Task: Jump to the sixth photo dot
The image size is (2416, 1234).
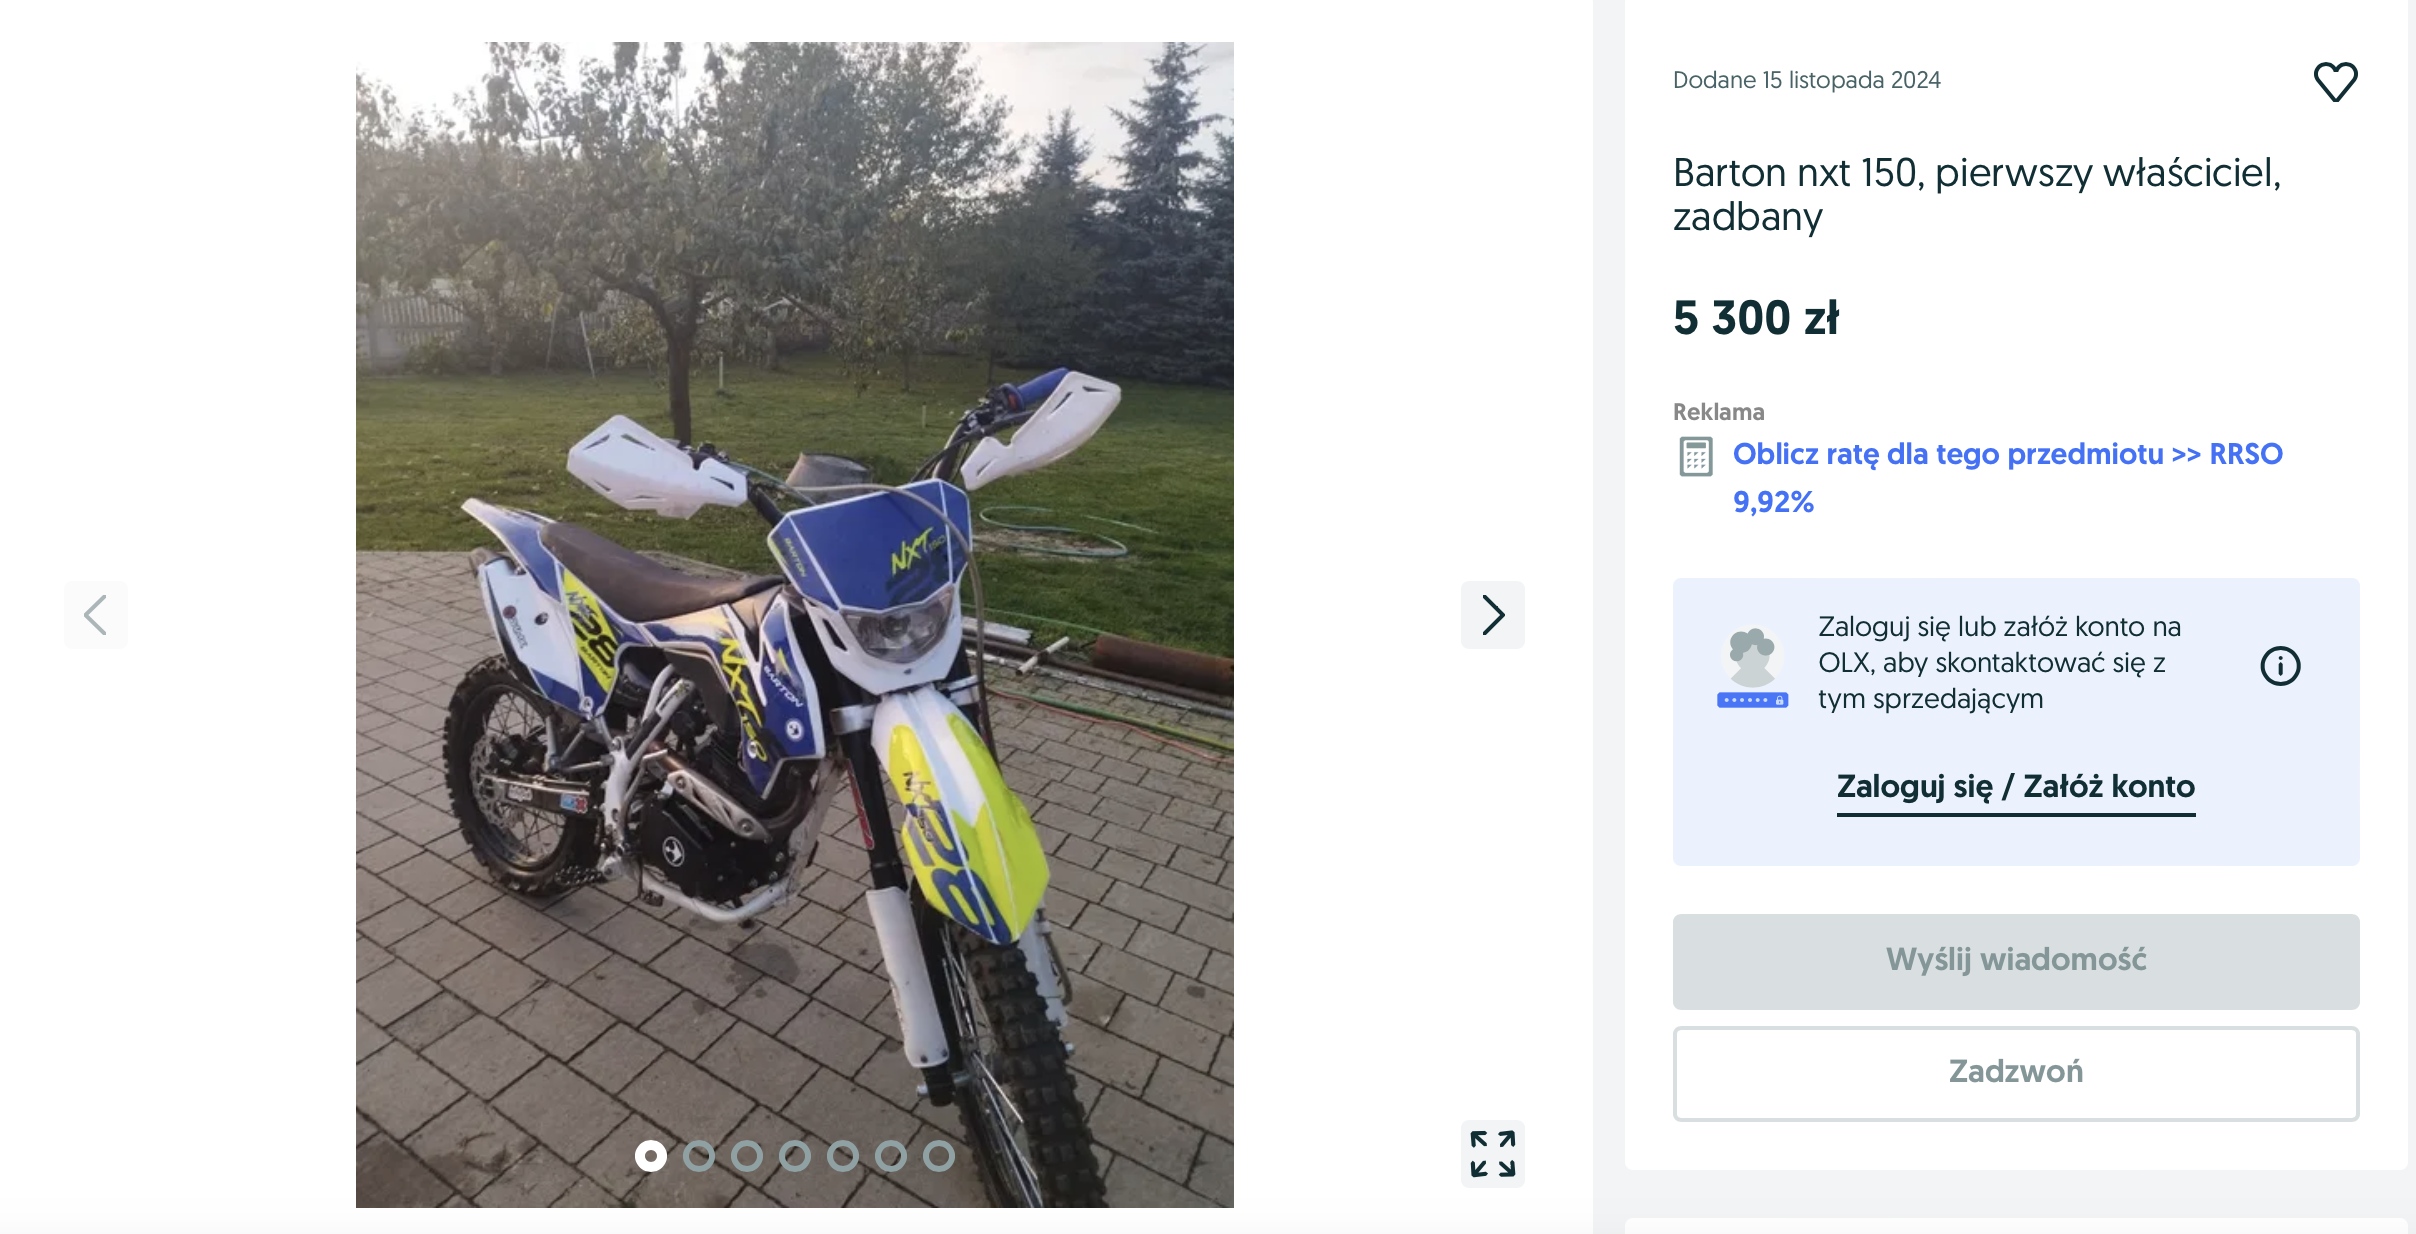Action: pos(891,1156)
